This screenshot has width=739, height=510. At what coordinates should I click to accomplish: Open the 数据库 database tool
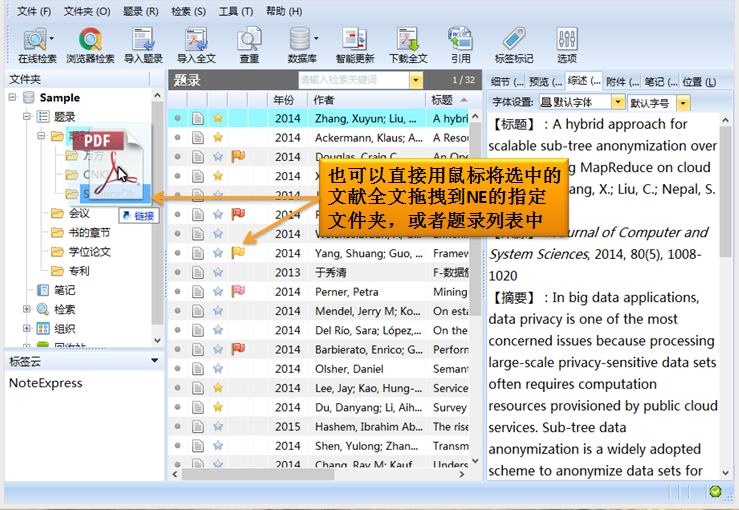(x=300, y=45)
